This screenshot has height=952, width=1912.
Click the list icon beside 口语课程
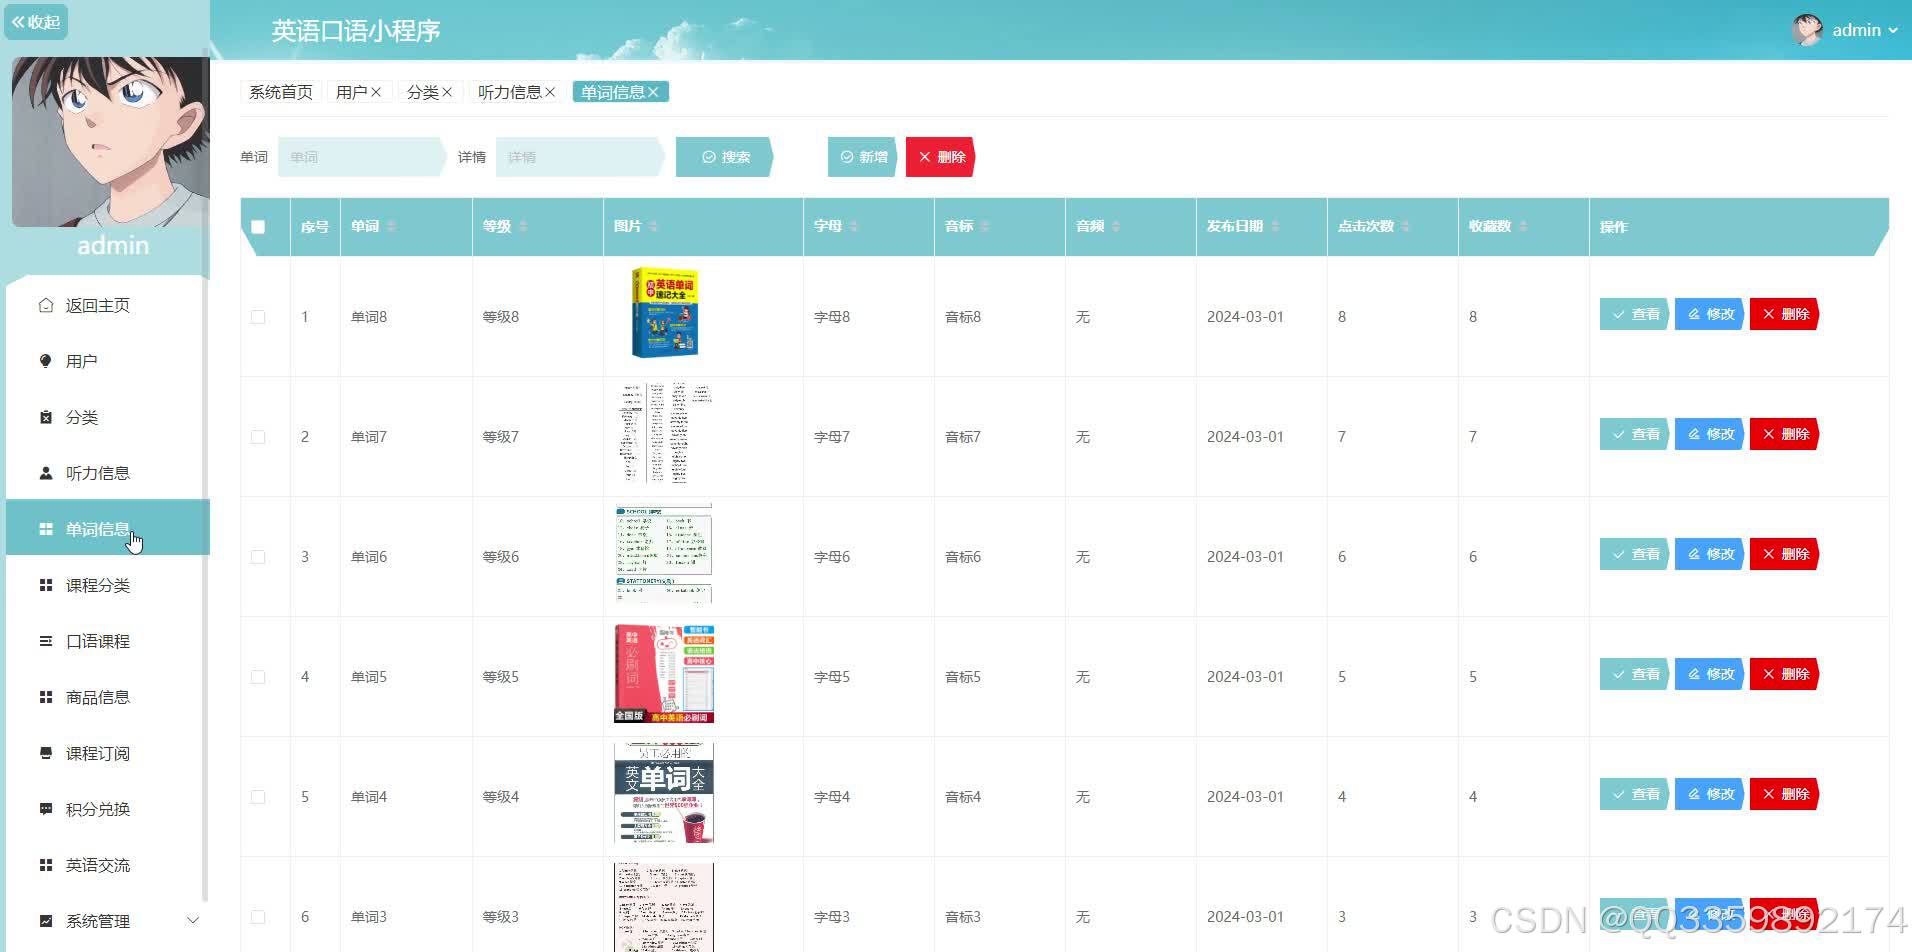[45, 641]
